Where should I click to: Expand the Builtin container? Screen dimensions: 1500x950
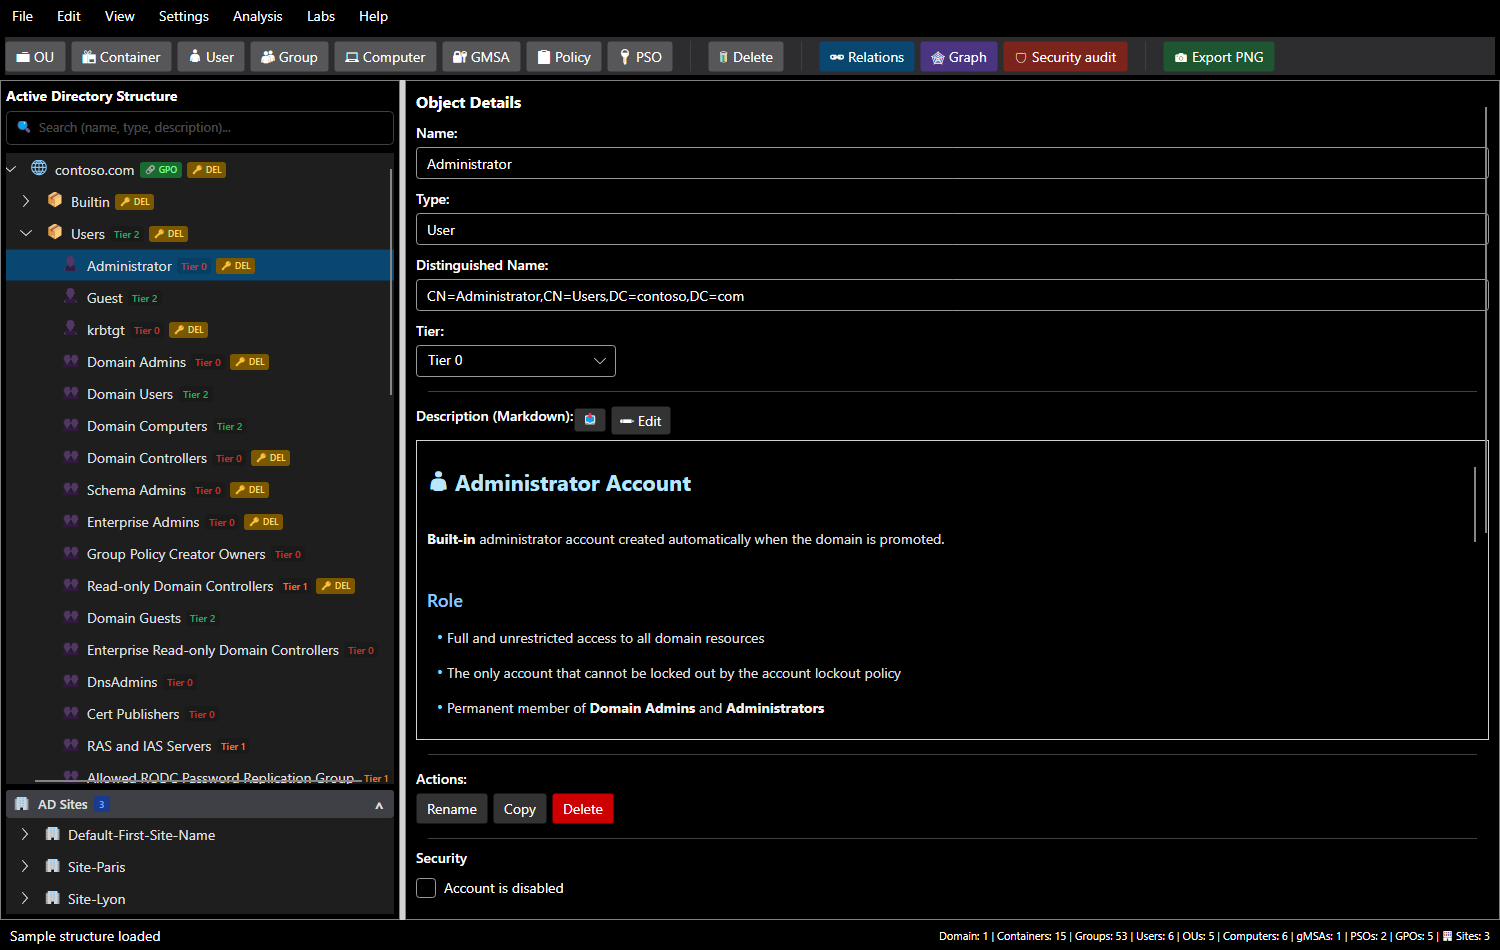26,201
